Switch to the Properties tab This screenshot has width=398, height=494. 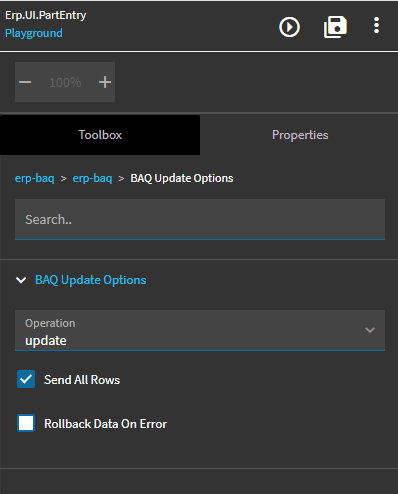click(x=300, y=135)
